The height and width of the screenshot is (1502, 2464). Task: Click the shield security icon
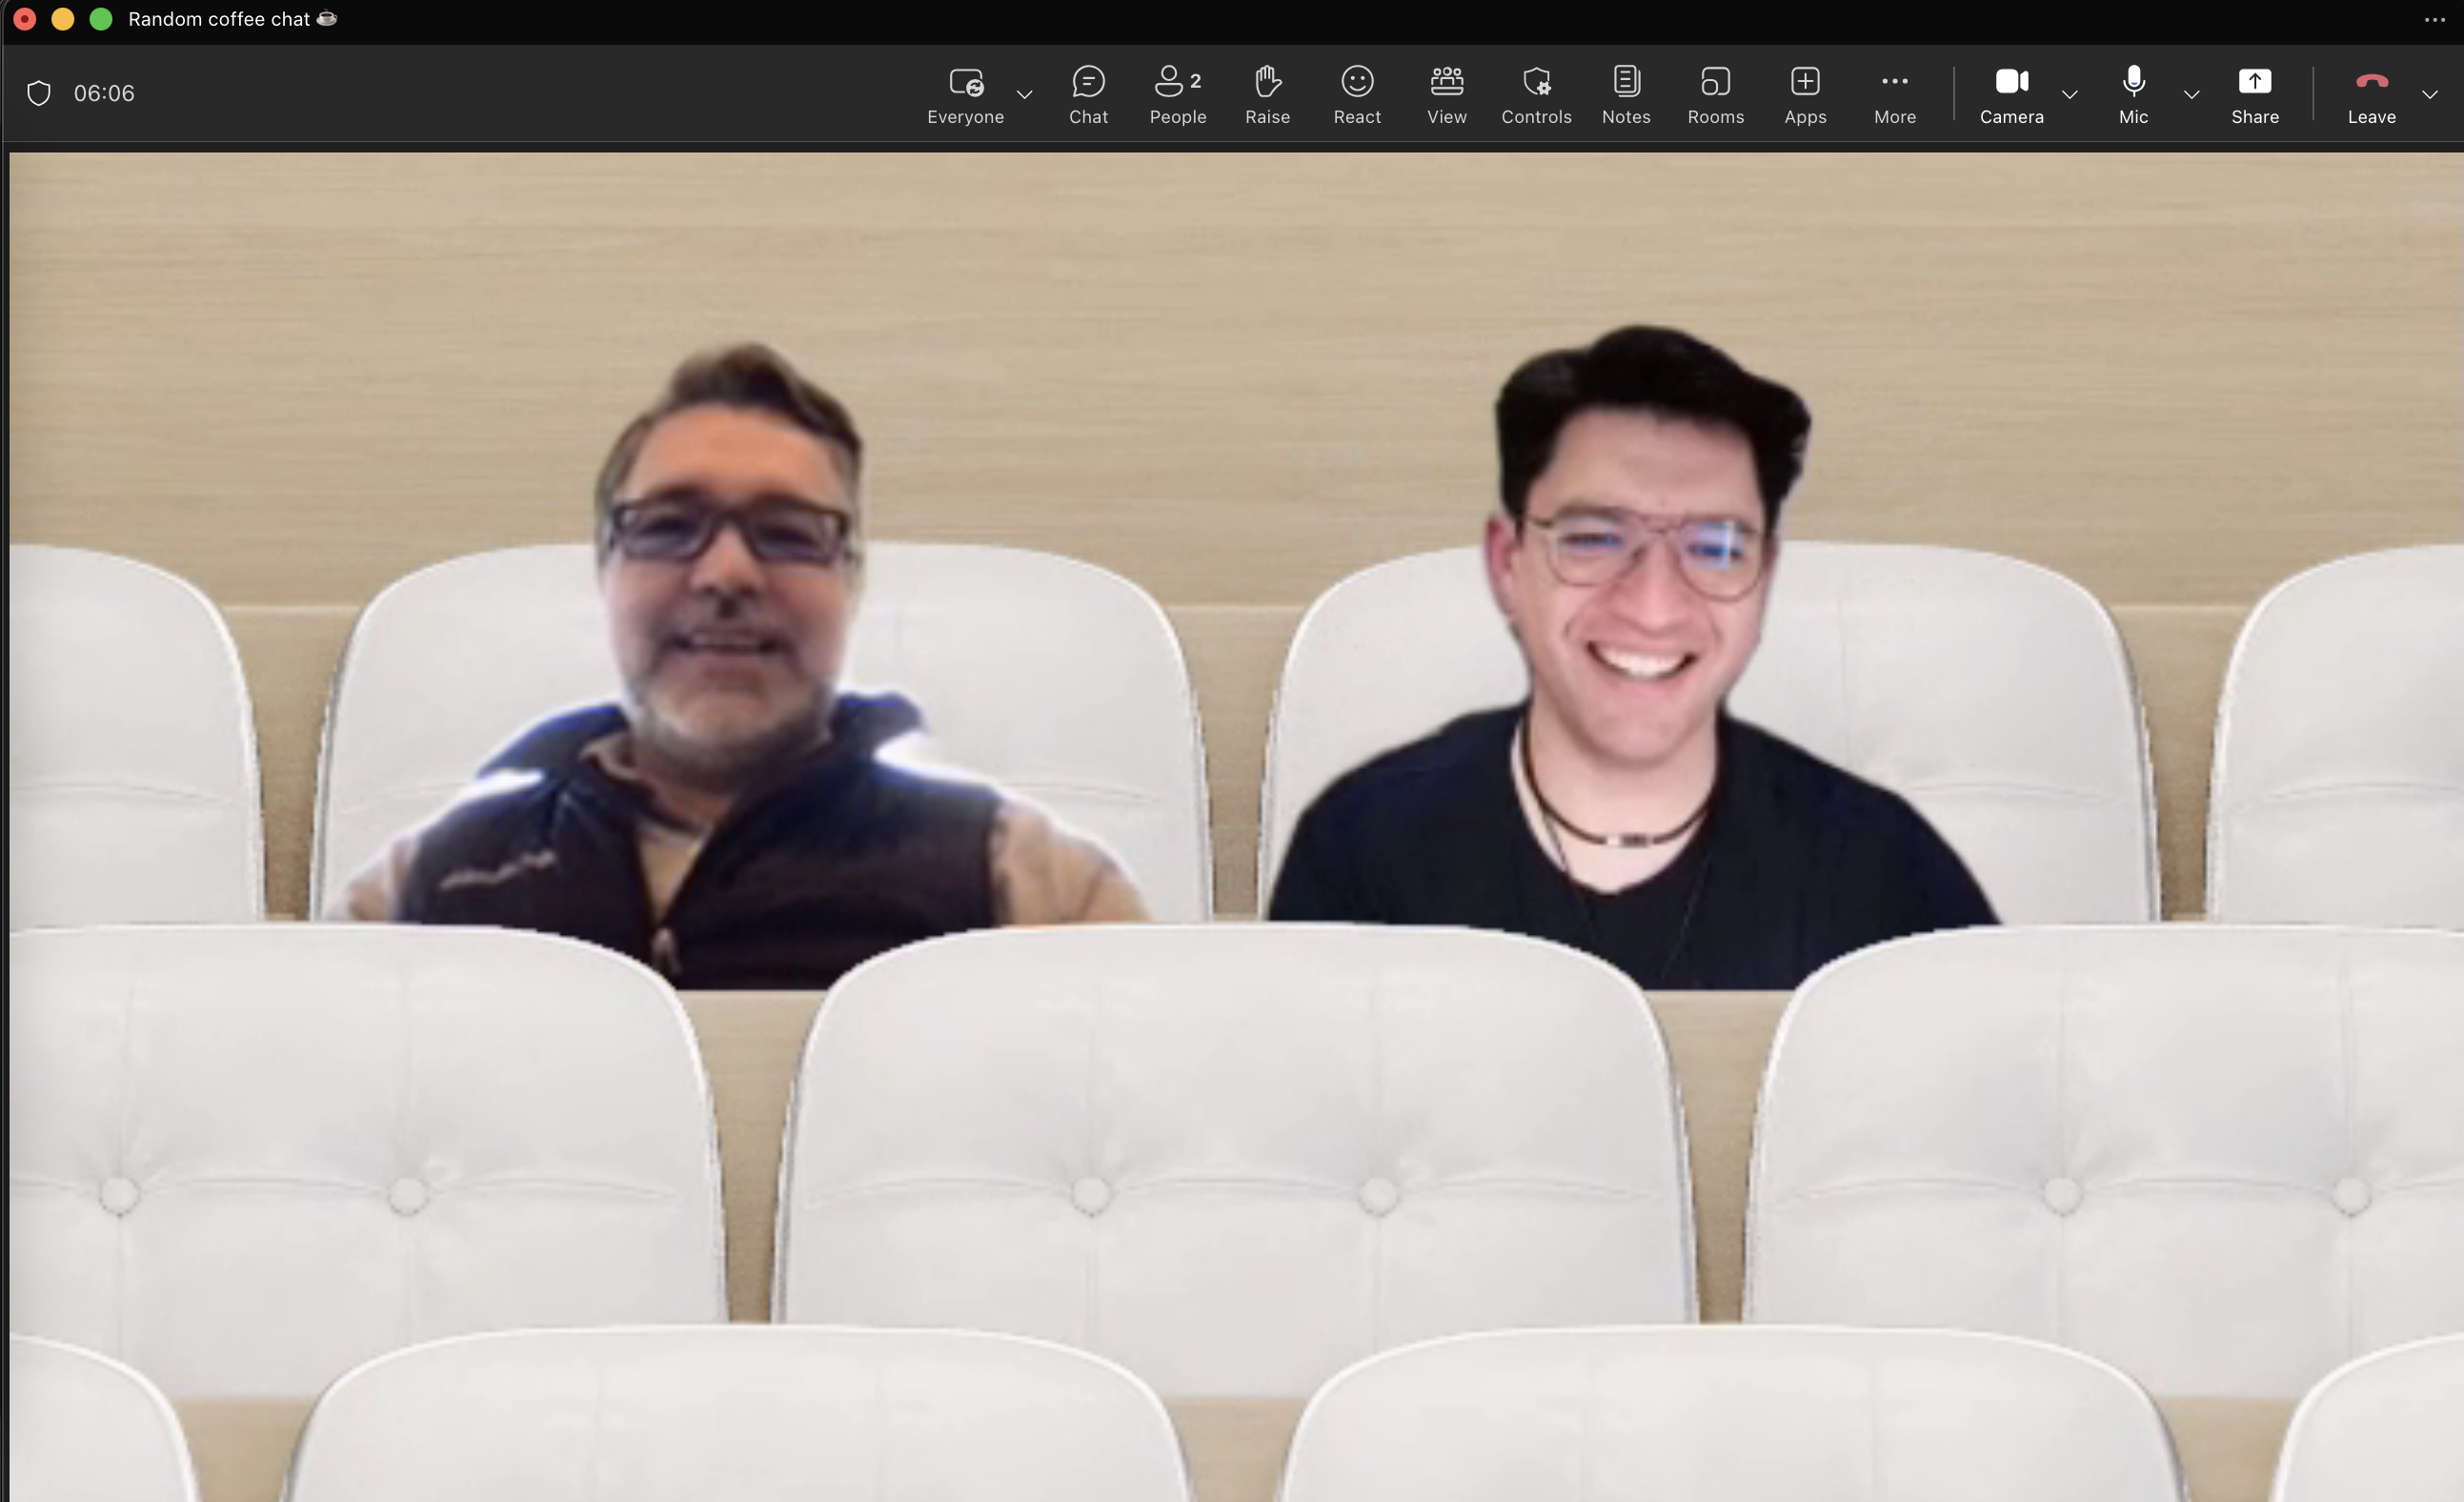coord(39,93)
